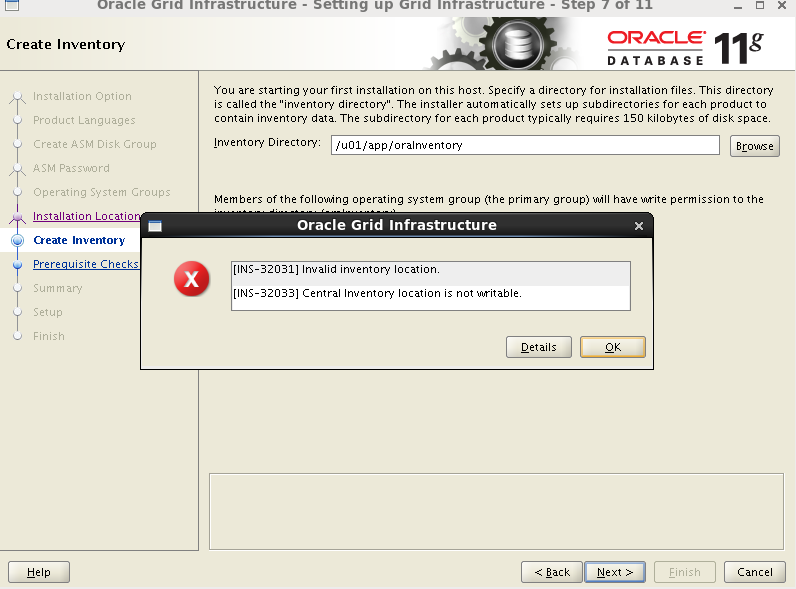This screenshot has height=589, width=796.
Task: Click the Prerequisite Checks step bullet icon
Action: [x=18, y=264]
